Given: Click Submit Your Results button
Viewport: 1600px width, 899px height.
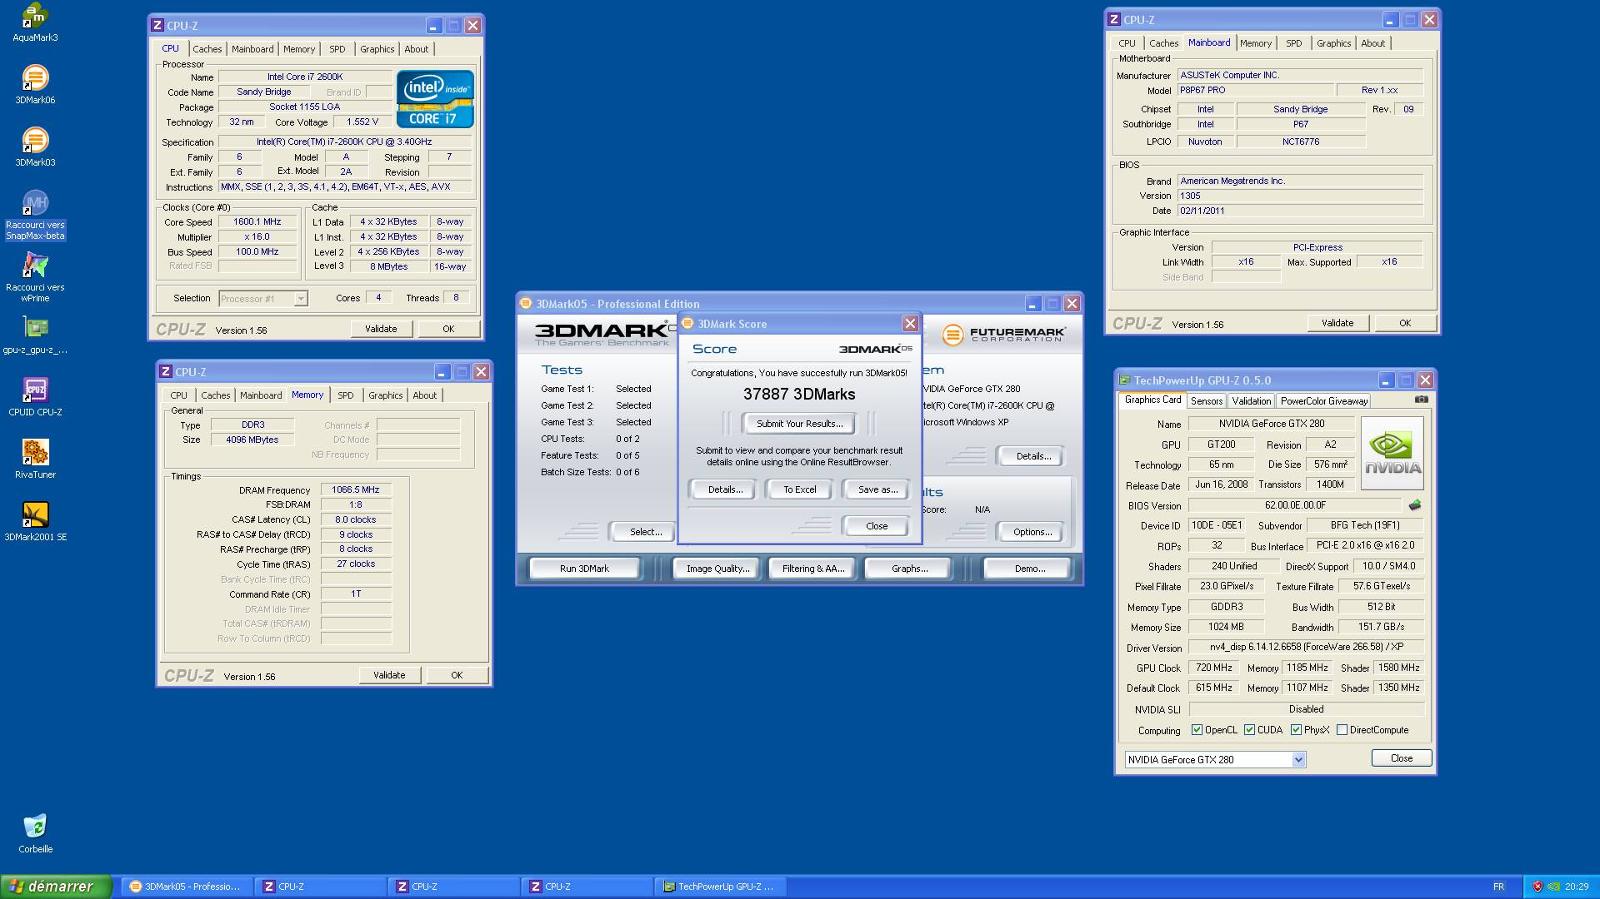Looking at the screenshot, I should pyautogui.click(x=799, y=424).
